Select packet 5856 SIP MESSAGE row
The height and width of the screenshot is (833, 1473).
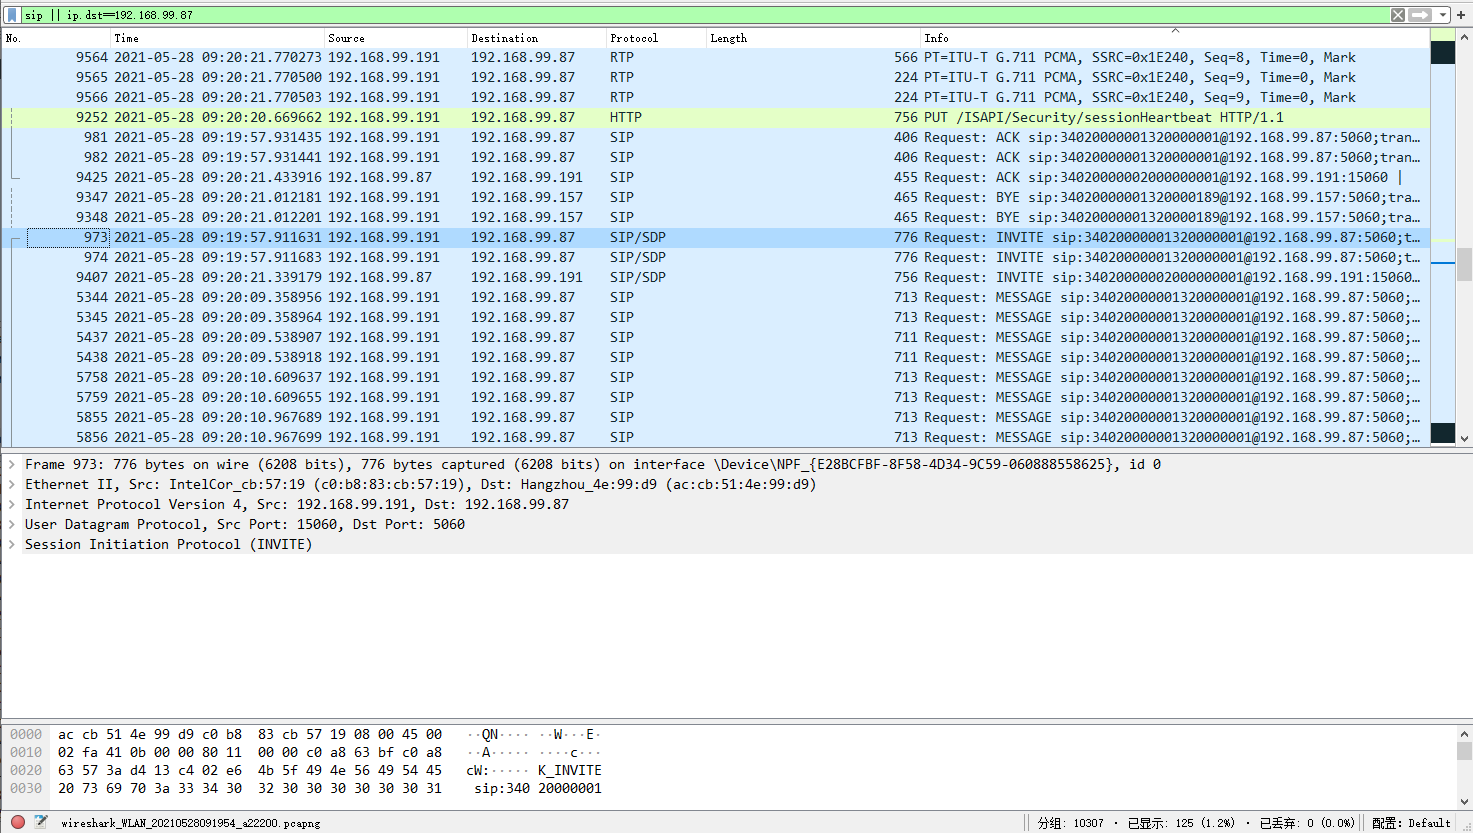pyautogui.click(x=716, y=437)
